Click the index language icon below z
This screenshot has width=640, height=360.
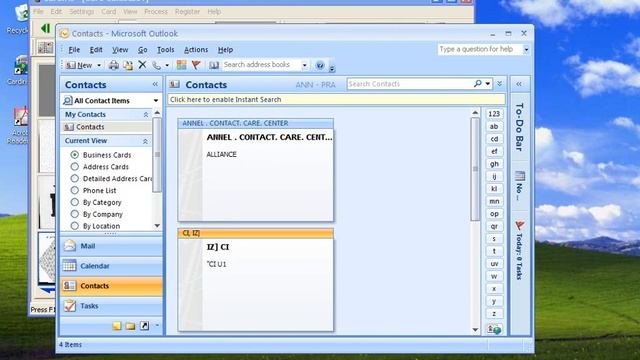coord(494,329)
